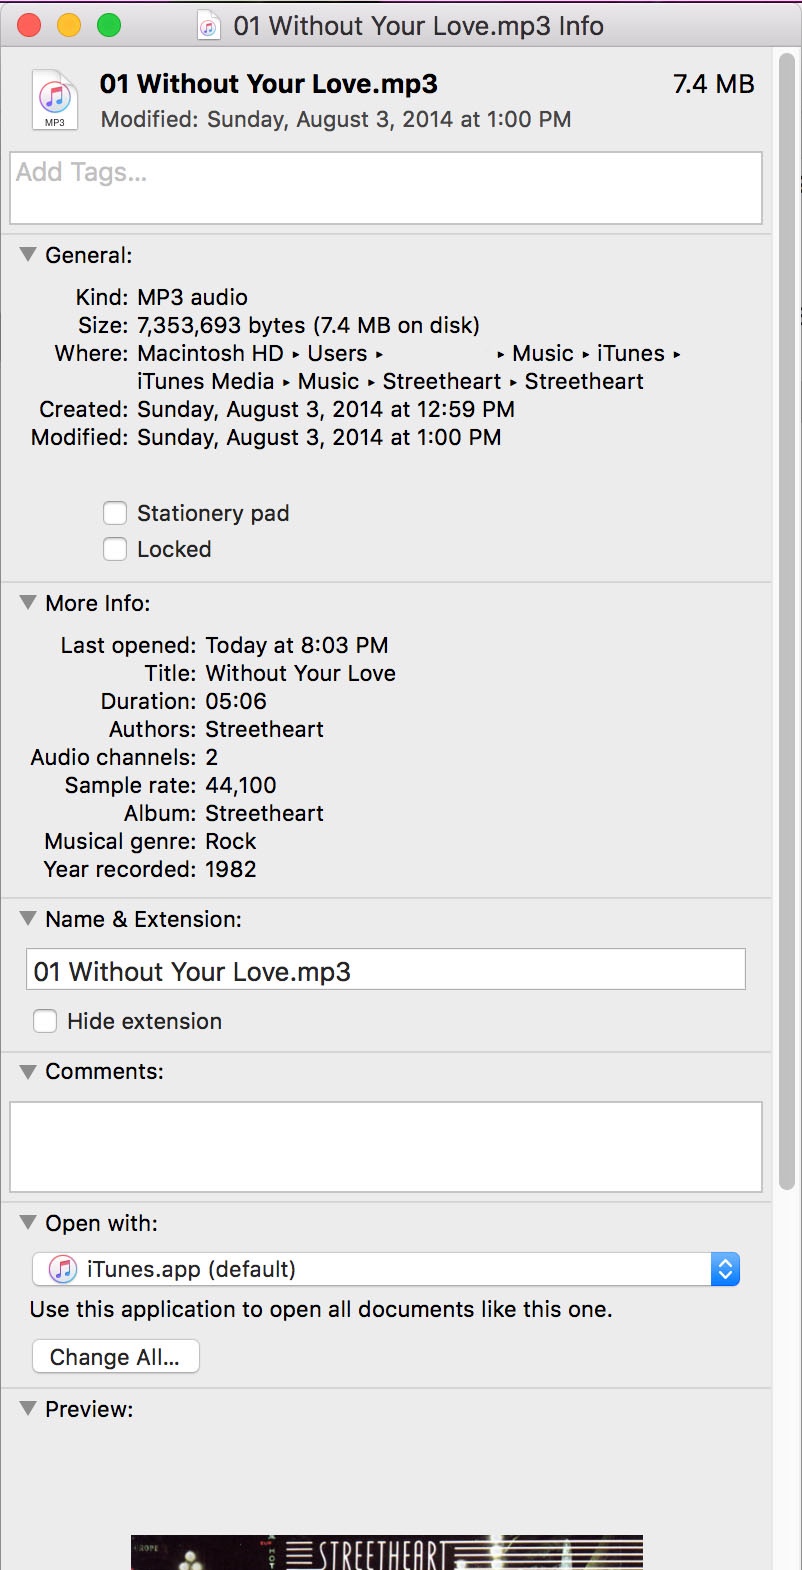Collapse the Name & Extension section

point(28,919)
